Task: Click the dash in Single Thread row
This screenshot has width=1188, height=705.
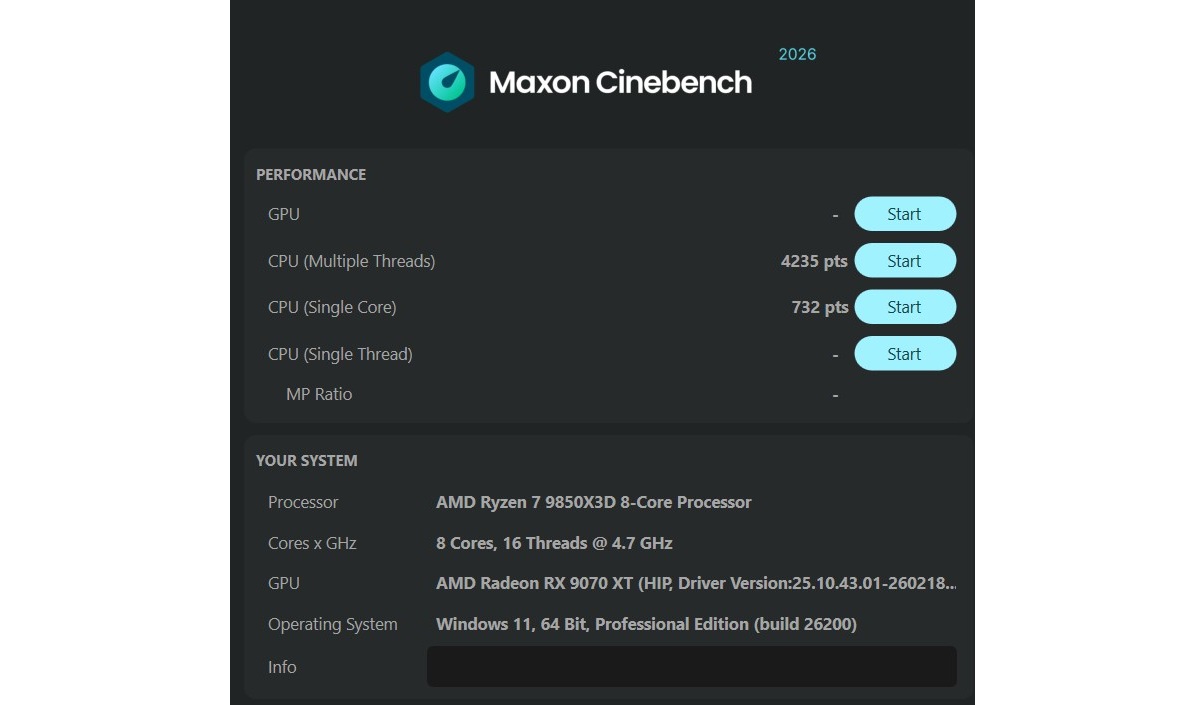Action: point(835,353)
